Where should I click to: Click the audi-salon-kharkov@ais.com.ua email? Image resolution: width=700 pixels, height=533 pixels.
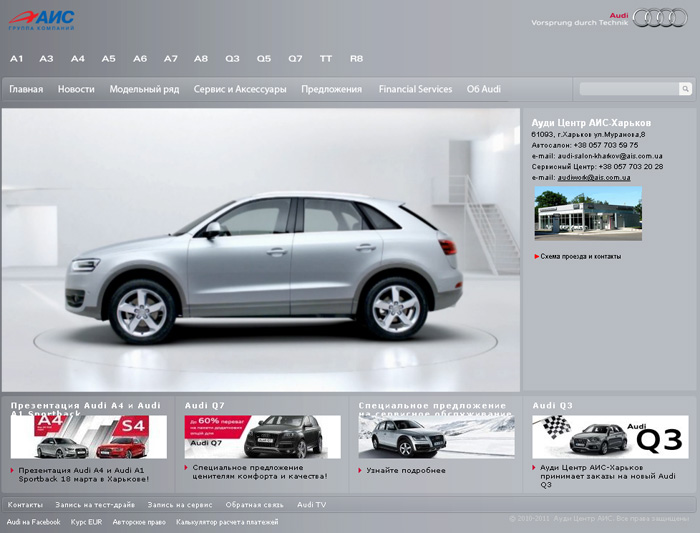click(x=610, y=156)
